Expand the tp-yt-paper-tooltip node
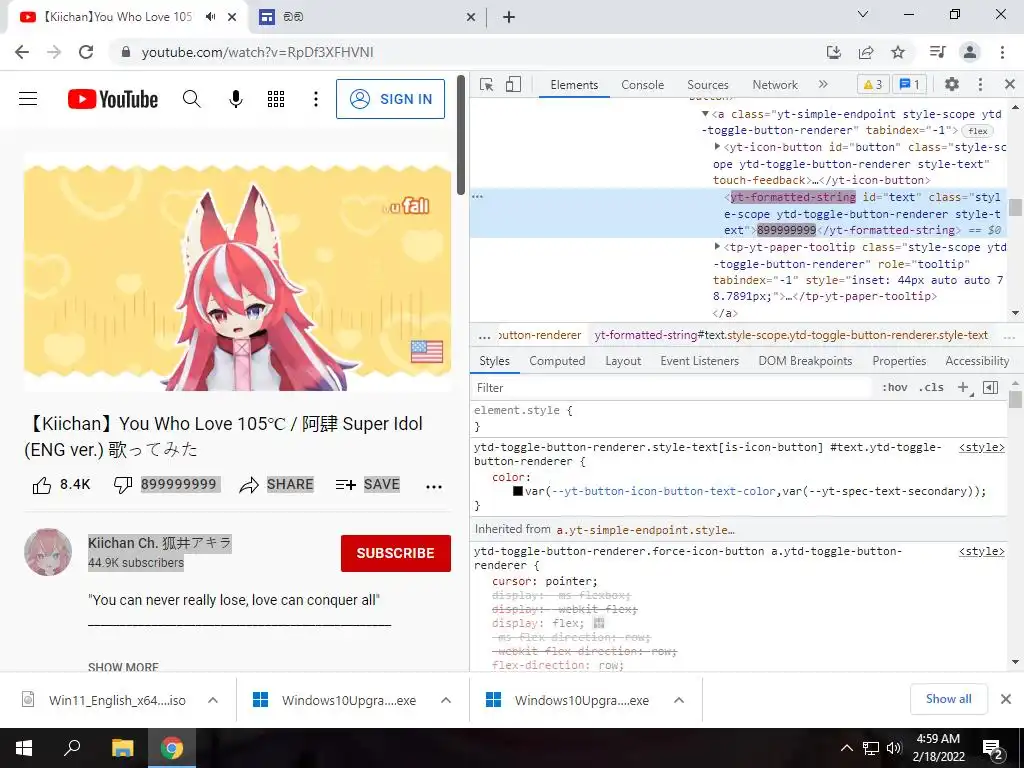Screen dimensions: 1024x768 coord(717,247)
